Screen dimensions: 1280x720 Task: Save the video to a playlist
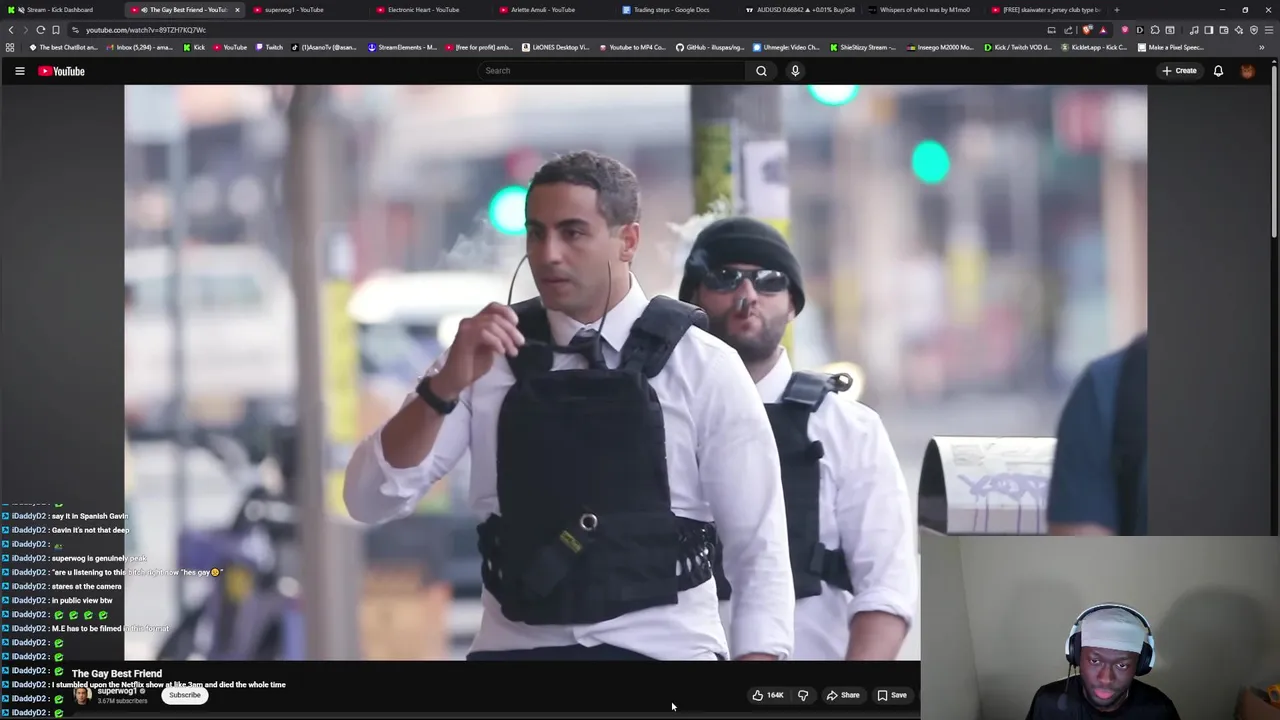click(x=892, y=695)
